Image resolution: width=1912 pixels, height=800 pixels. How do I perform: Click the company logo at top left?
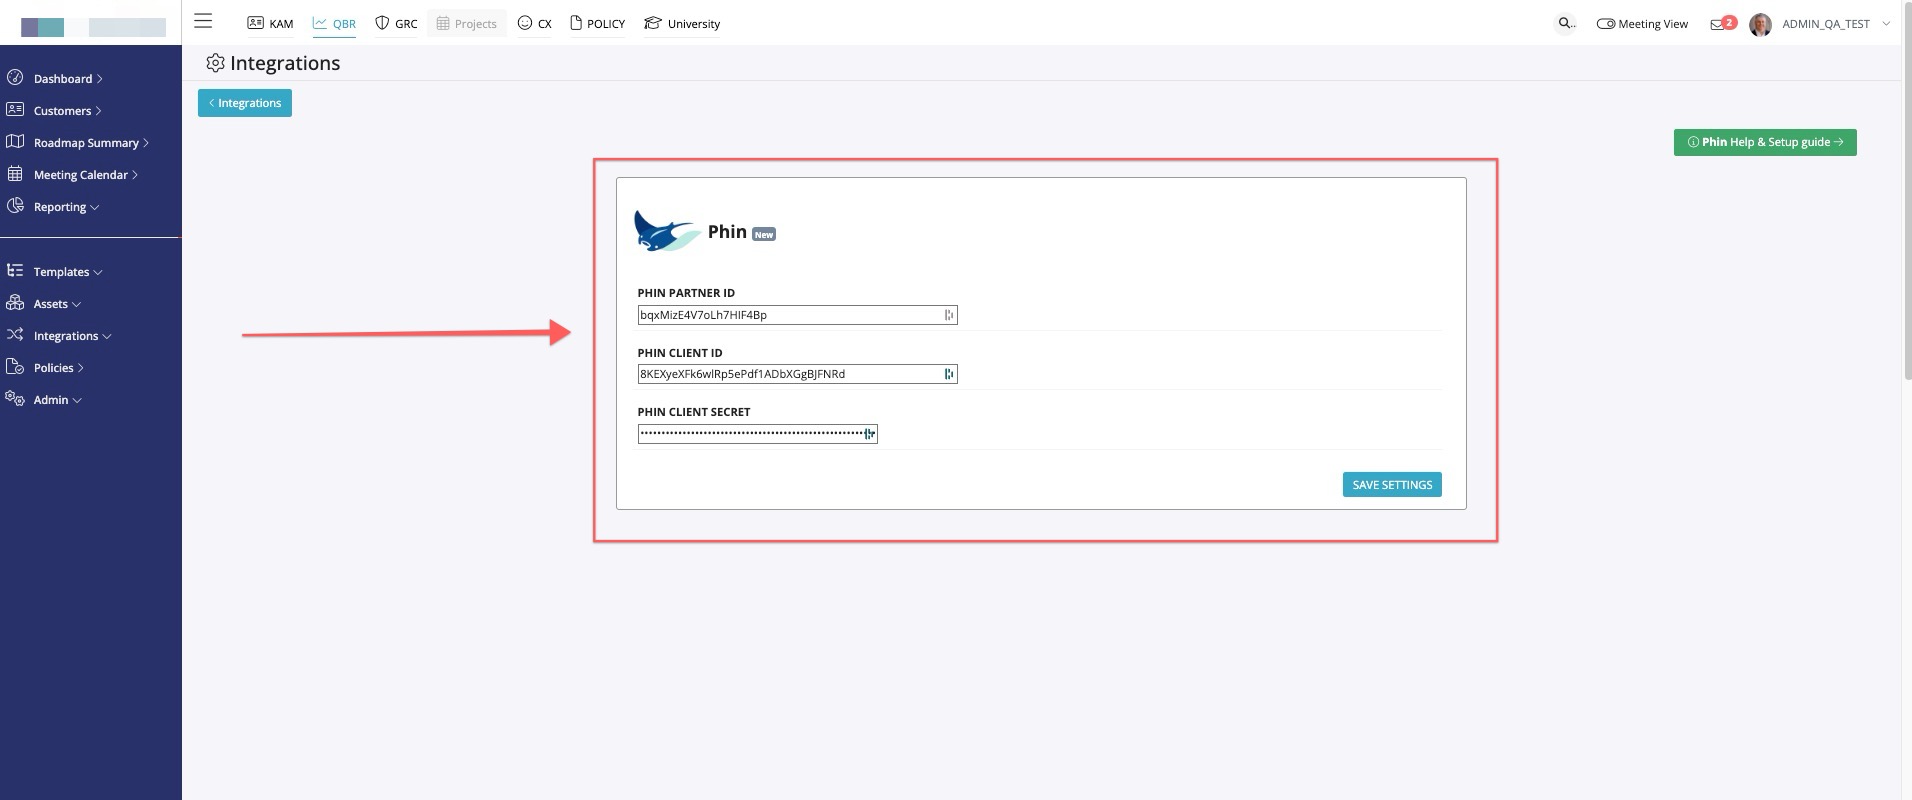point(93,27)
